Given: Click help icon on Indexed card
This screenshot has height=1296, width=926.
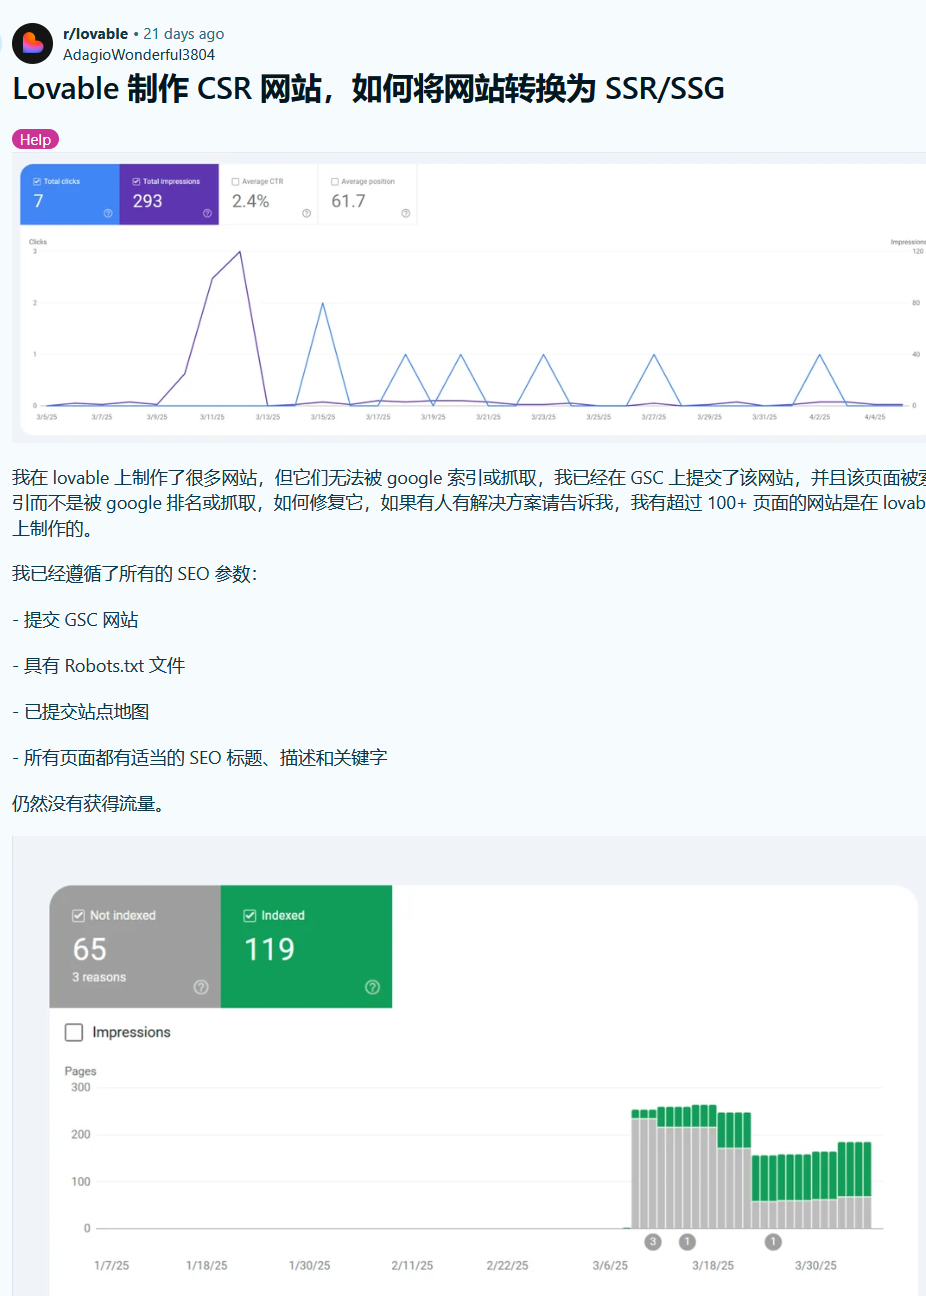Looking at the screenshot, I should point(372,987).
